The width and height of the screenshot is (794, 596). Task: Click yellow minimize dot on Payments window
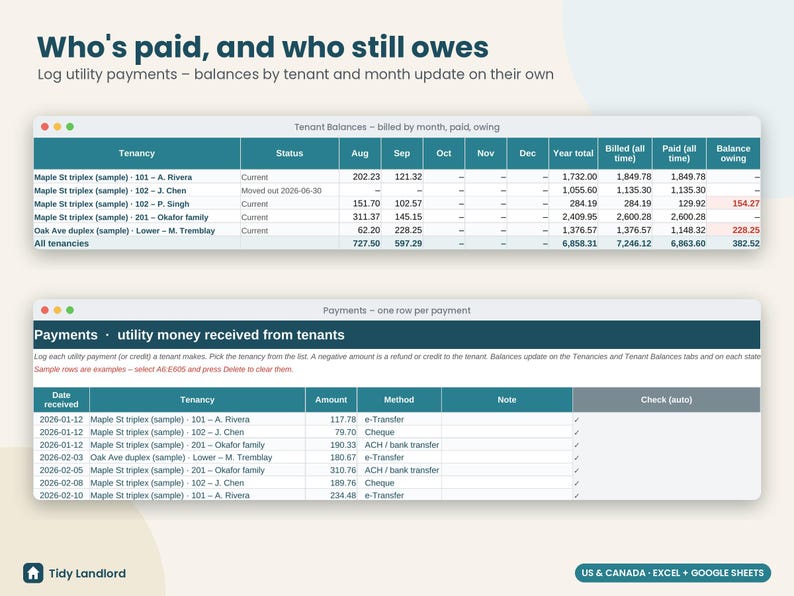tap(57, 310)
